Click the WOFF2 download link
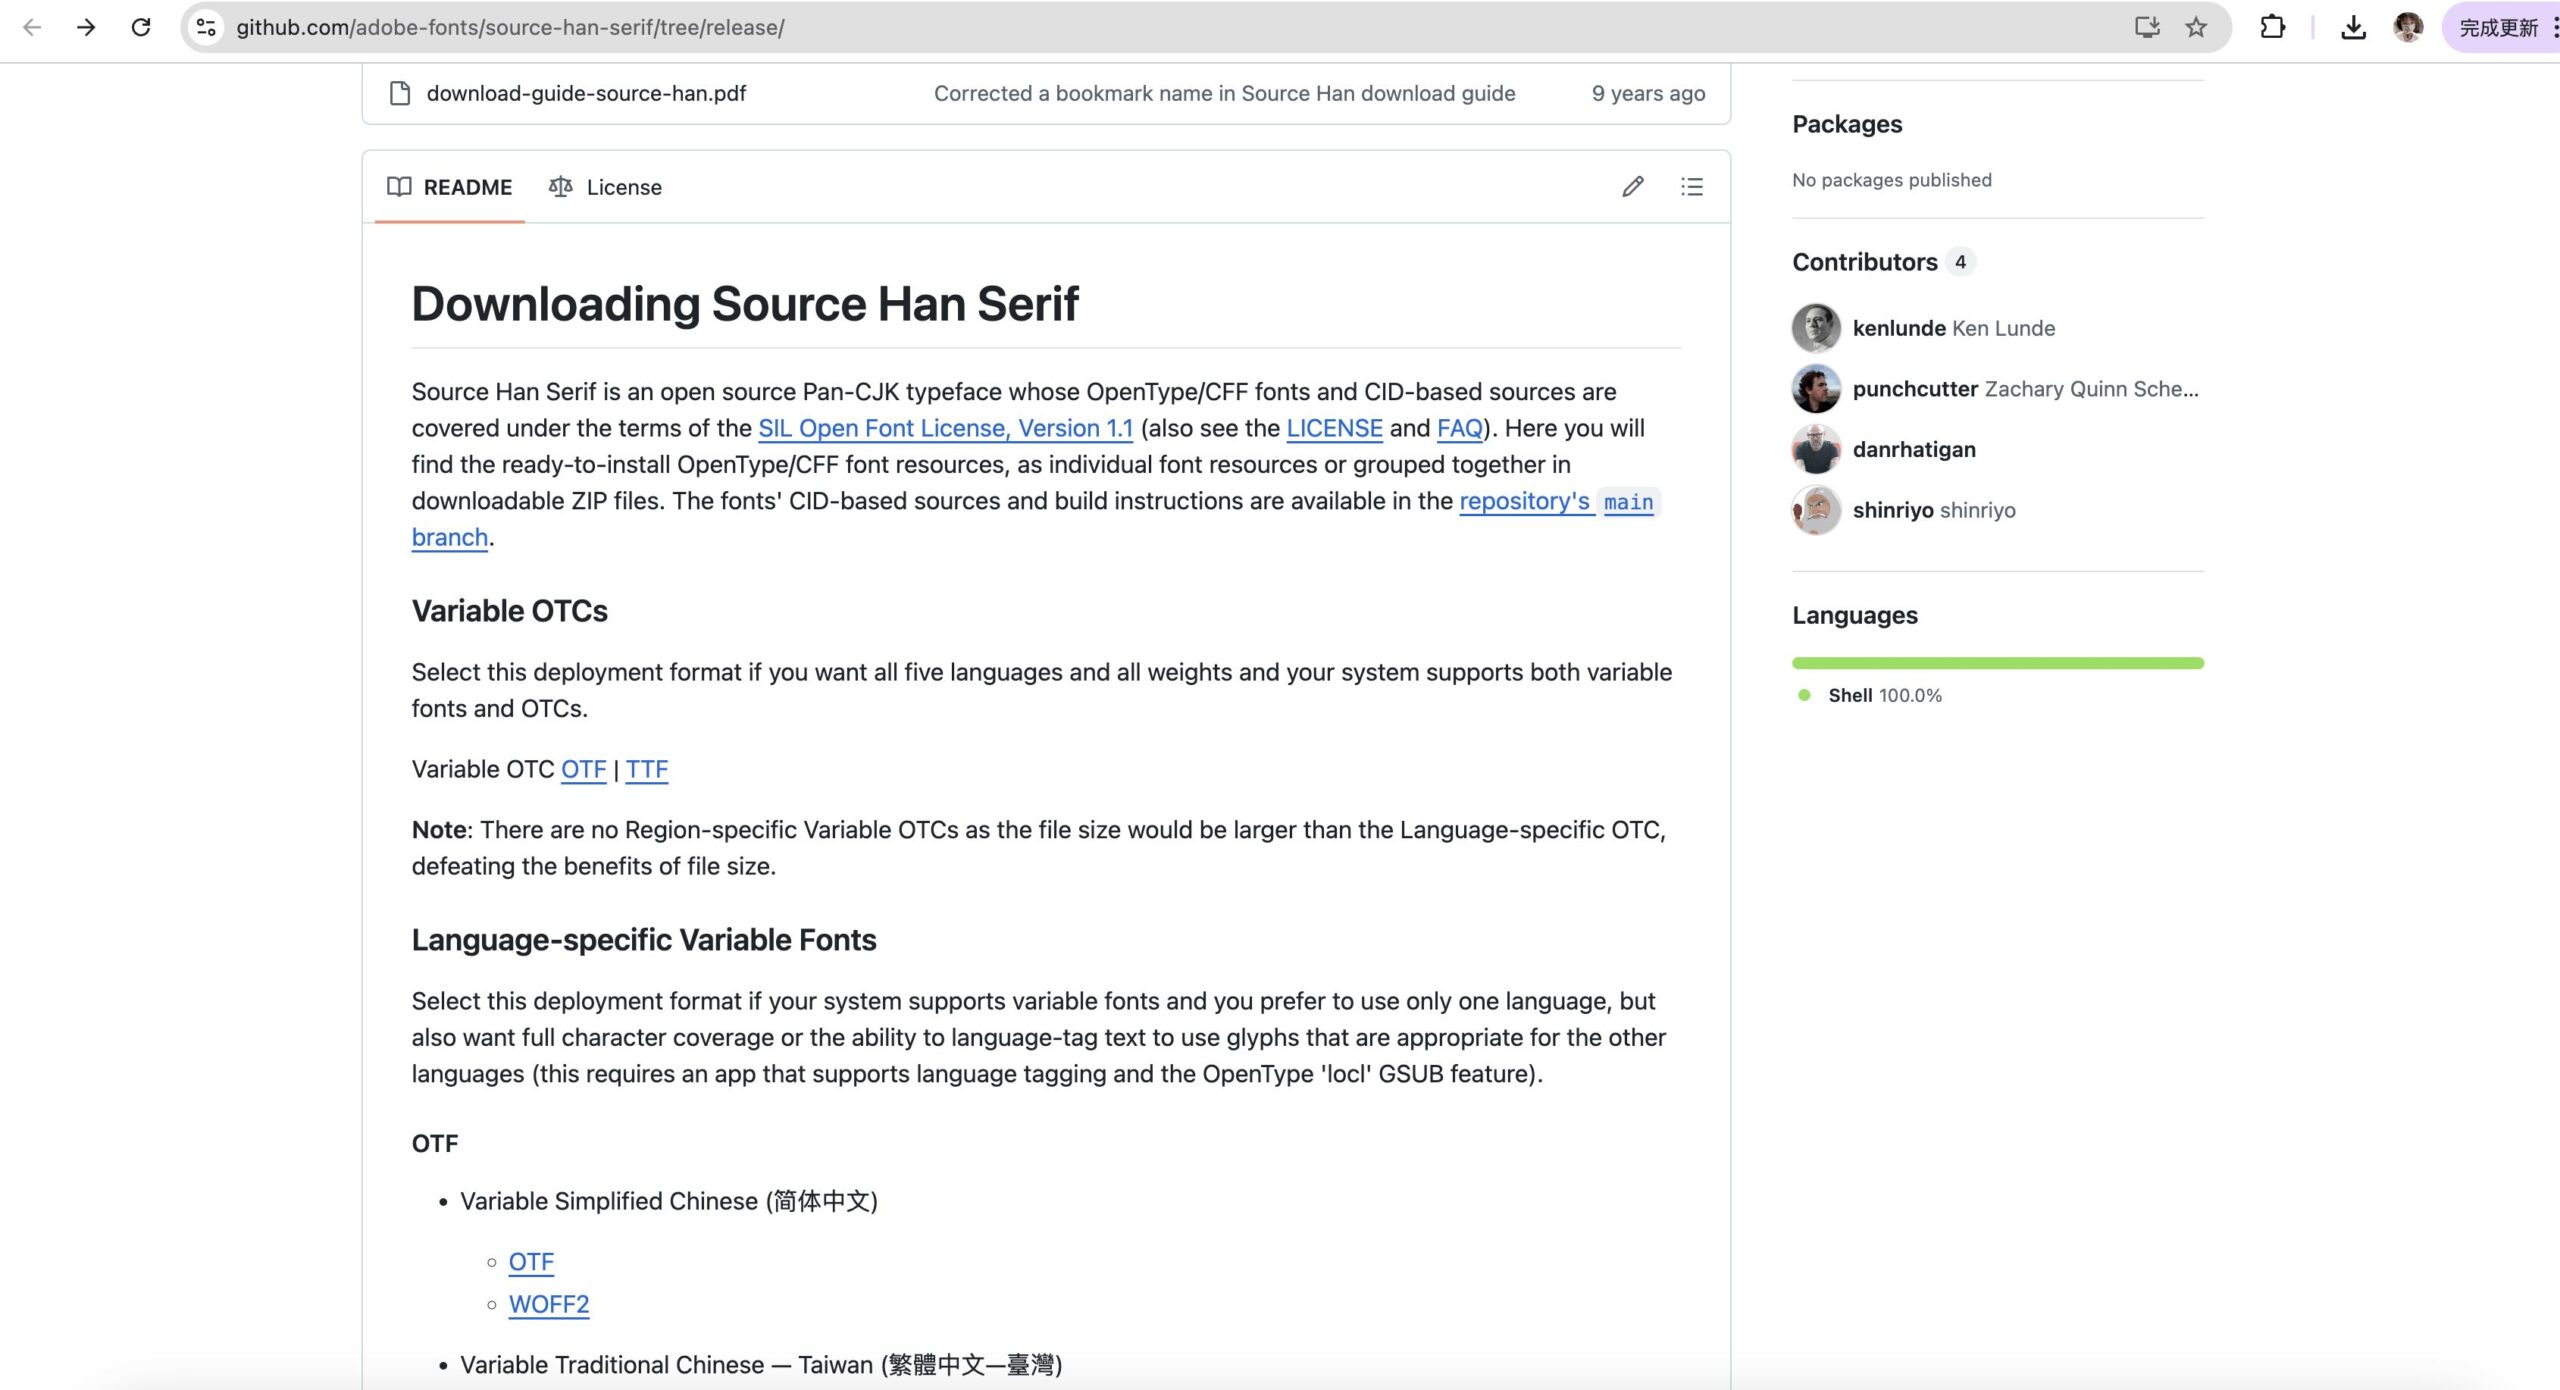2560x1390 pixels. point(549,1304)
